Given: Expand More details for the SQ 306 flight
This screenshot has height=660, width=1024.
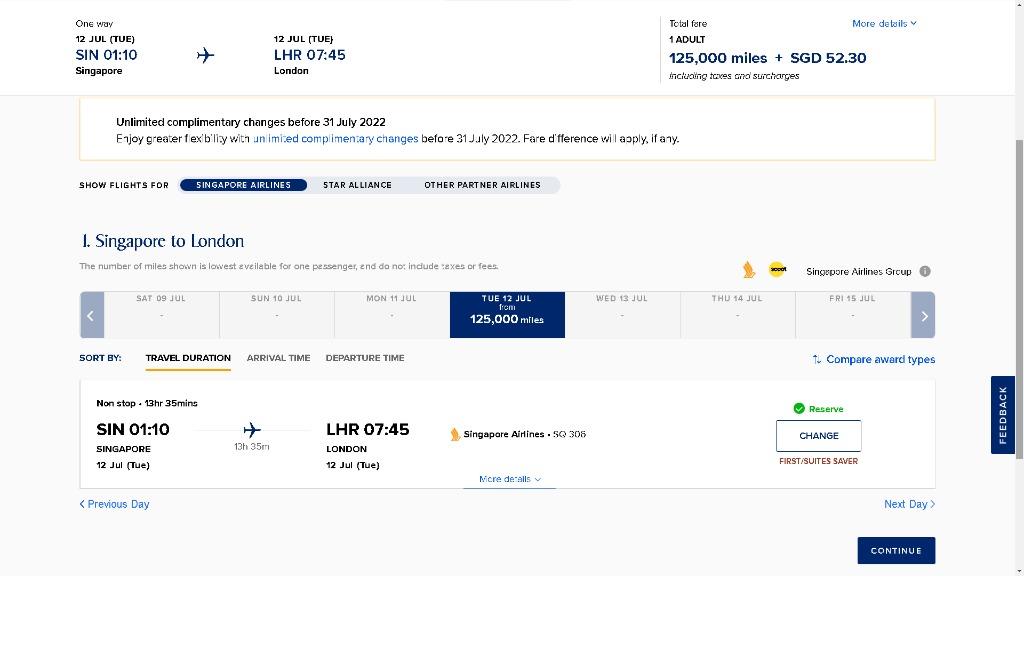Looking at the screenshot, I should [508, 479].
